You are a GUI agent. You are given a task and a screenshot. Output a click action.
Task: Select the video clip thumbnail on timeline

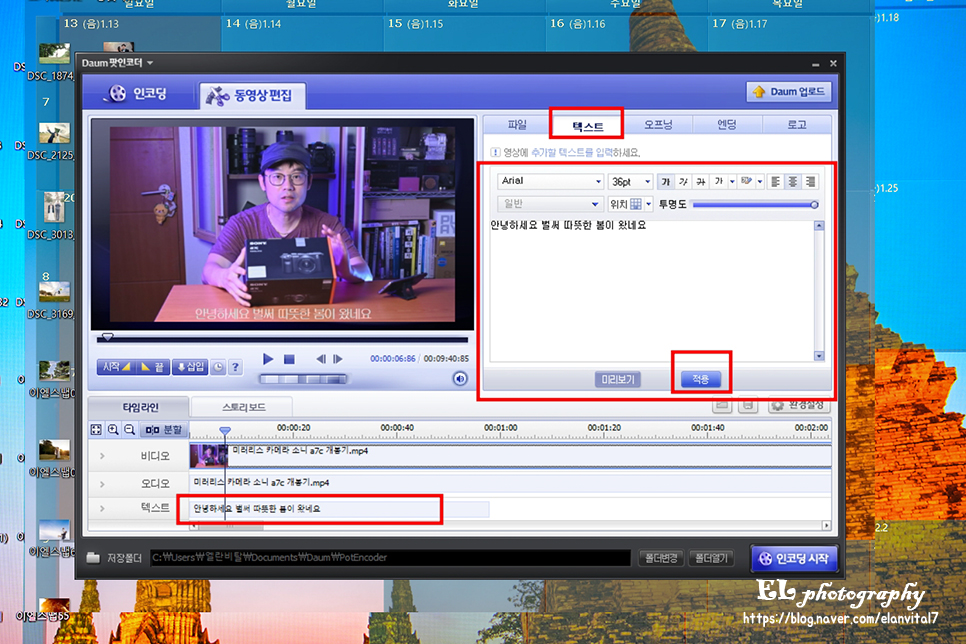click(x=208, y=456)
